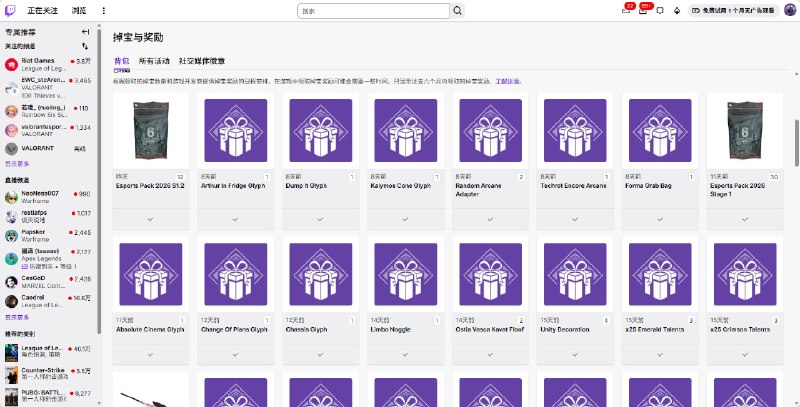This screenshot has height=407, width=800.
Task: Open the Twitch home logo
Action: [x=10, y=11]
